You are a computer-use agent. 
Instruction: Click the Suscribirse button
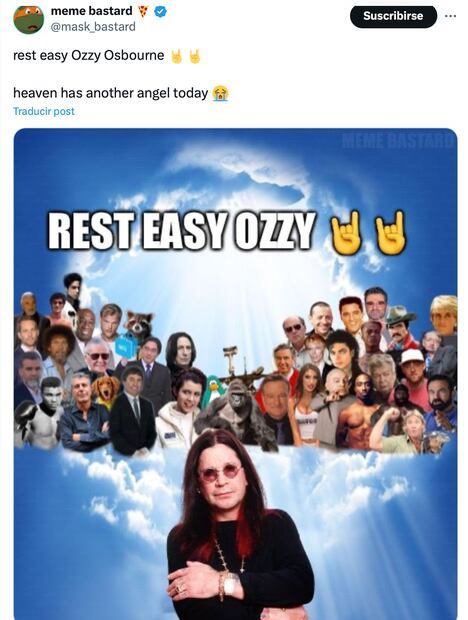click(x=393, y=16)
